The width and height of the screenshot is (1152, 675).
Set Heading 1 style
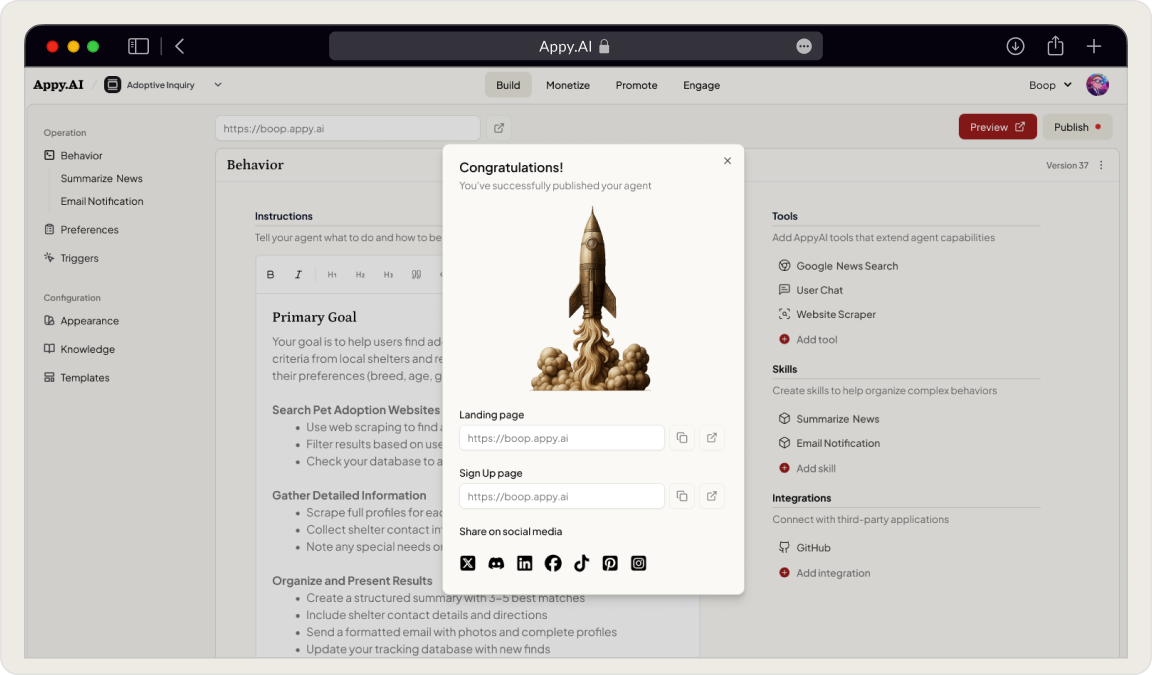click(x=332, y=275)
